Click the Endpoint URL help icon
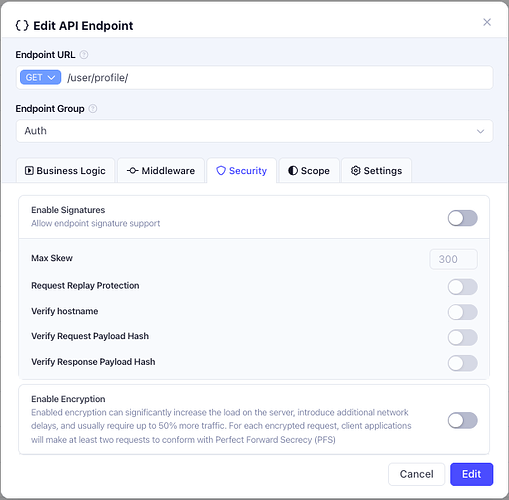This screenshot has width=509, height=500. pos(84,55)
